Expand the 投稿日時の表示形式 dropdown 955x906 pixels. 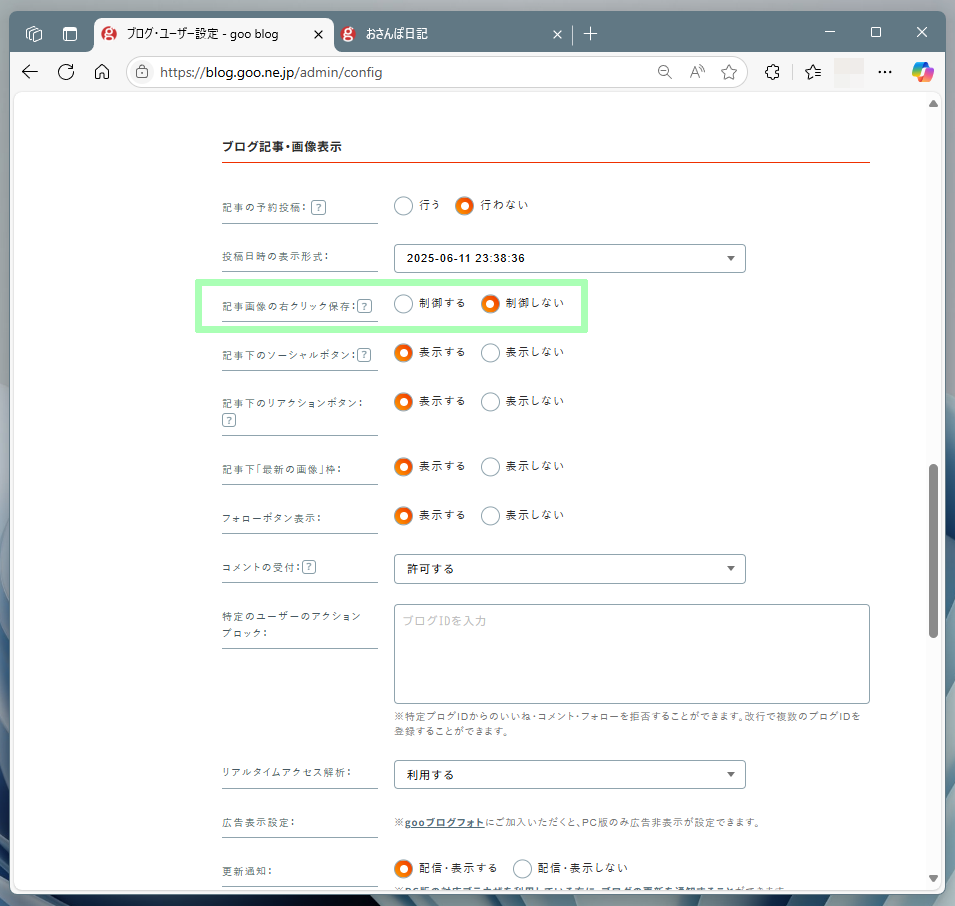pyautogui.click(x=569, y=258)
